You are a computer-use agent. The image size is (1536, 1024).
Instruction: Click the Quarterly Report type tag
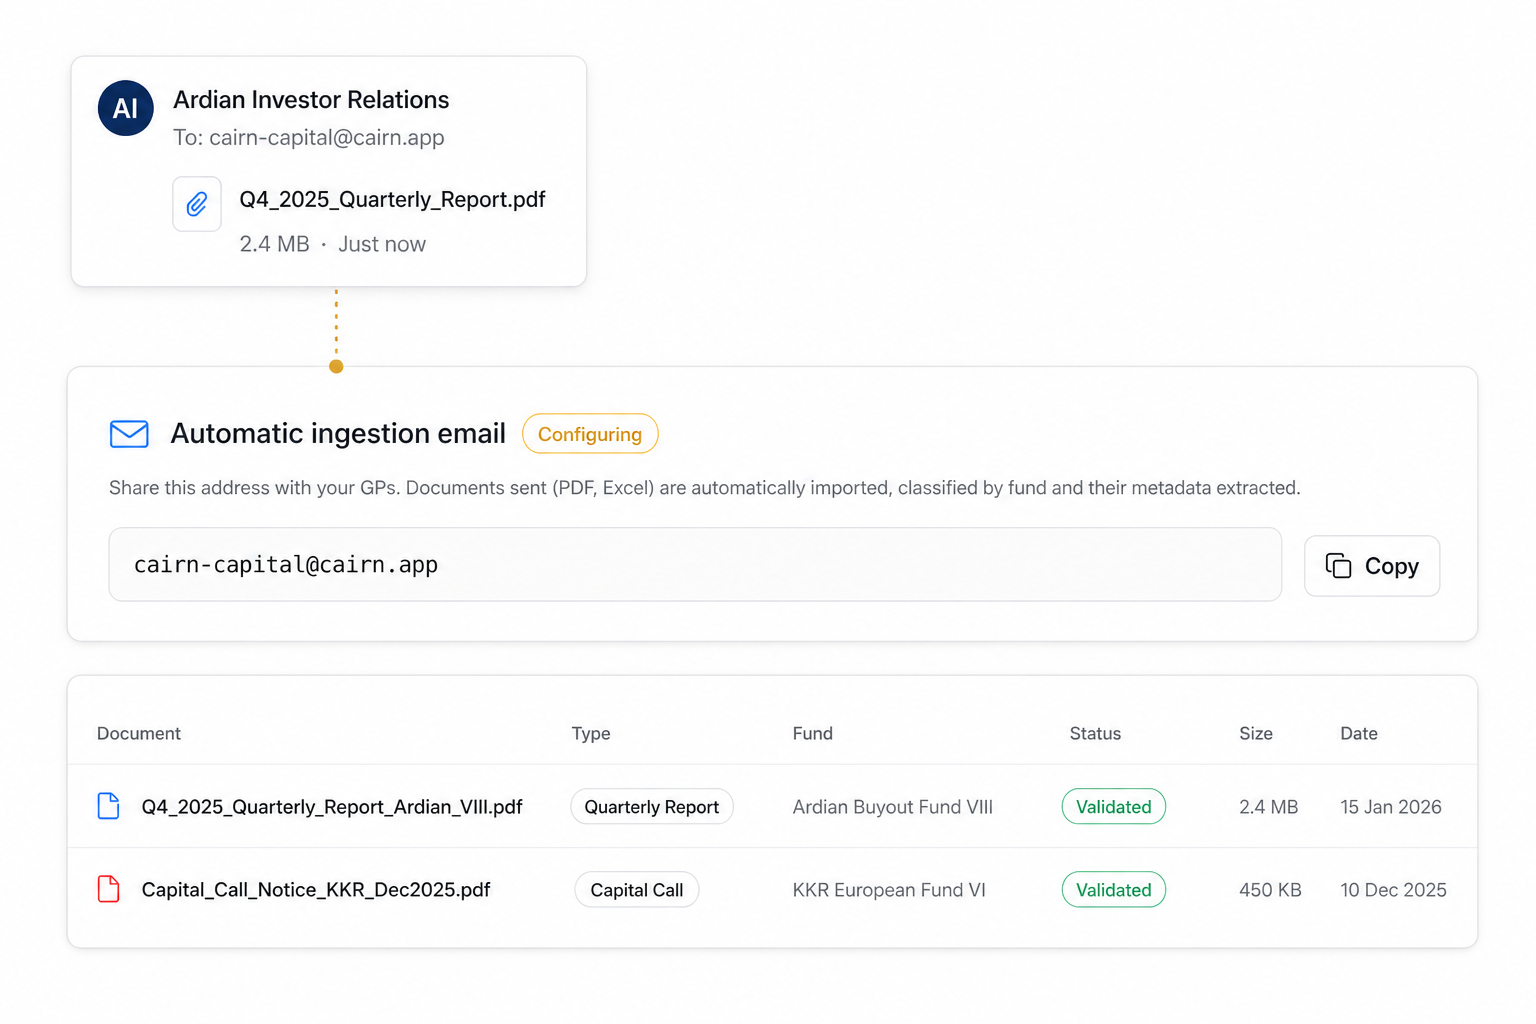pyautogui.click(x=651, y=807)
